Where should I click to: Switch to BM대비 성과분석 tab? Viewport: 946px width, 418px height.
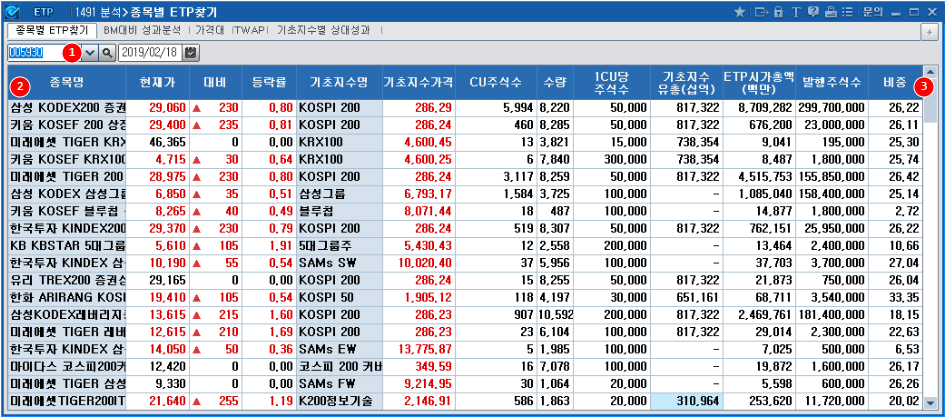pyautogui.click(x=140, y=31)
